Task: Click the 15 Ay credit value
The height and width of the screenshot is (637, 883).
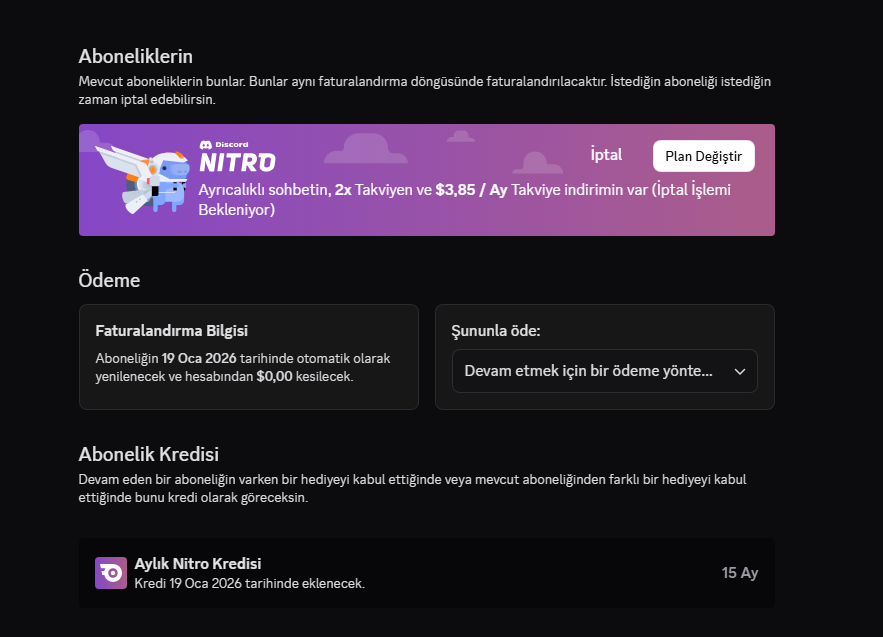Action: coord(739,573)
